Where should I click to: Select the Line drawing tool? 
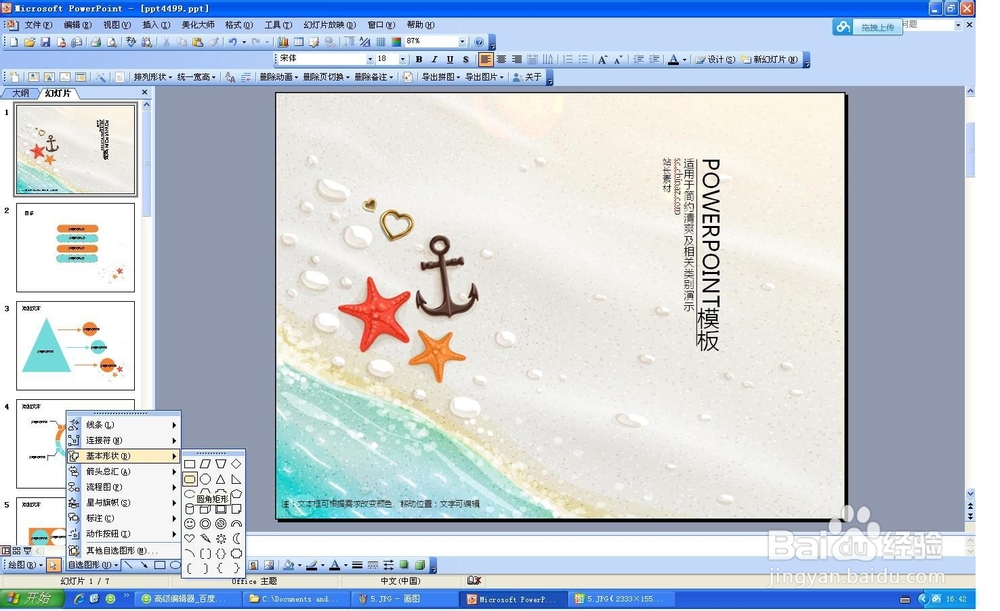(x=128, y=565)
